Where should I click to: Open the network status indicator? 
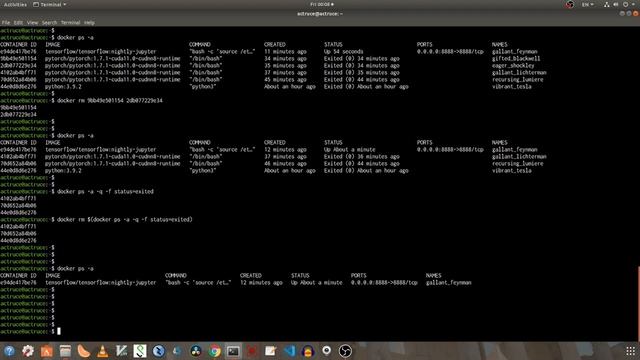click(x=607, y=4)
